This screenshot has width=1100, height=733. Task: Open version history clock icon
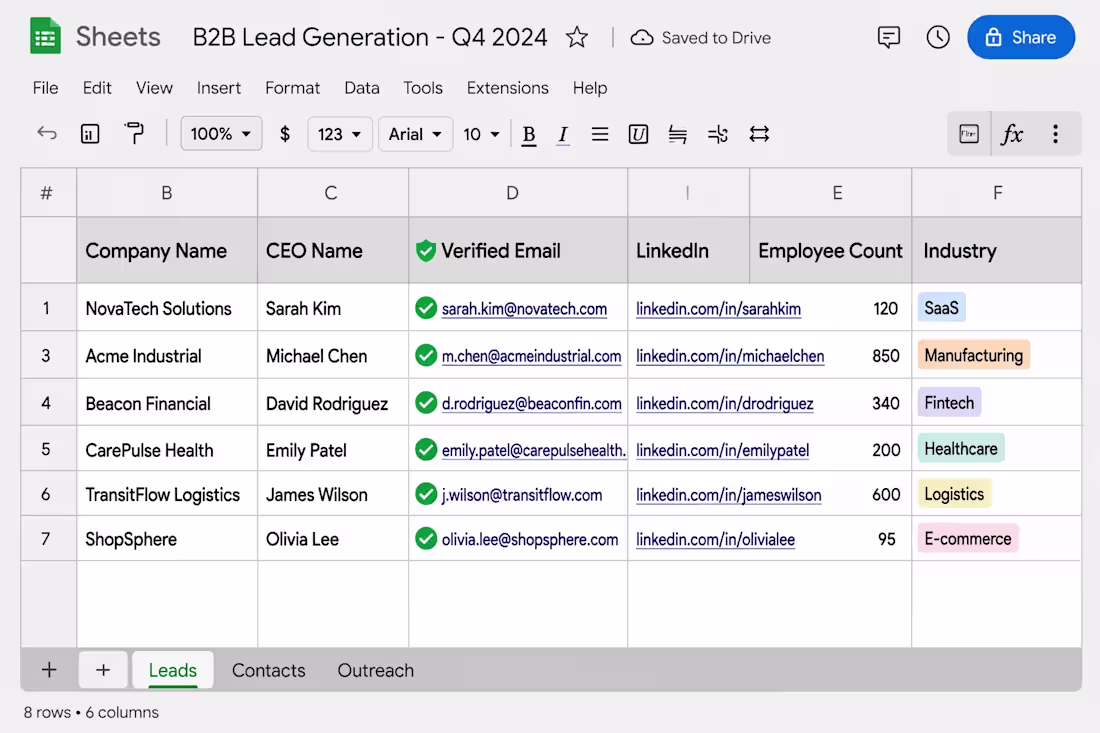(x=937, y=37)
